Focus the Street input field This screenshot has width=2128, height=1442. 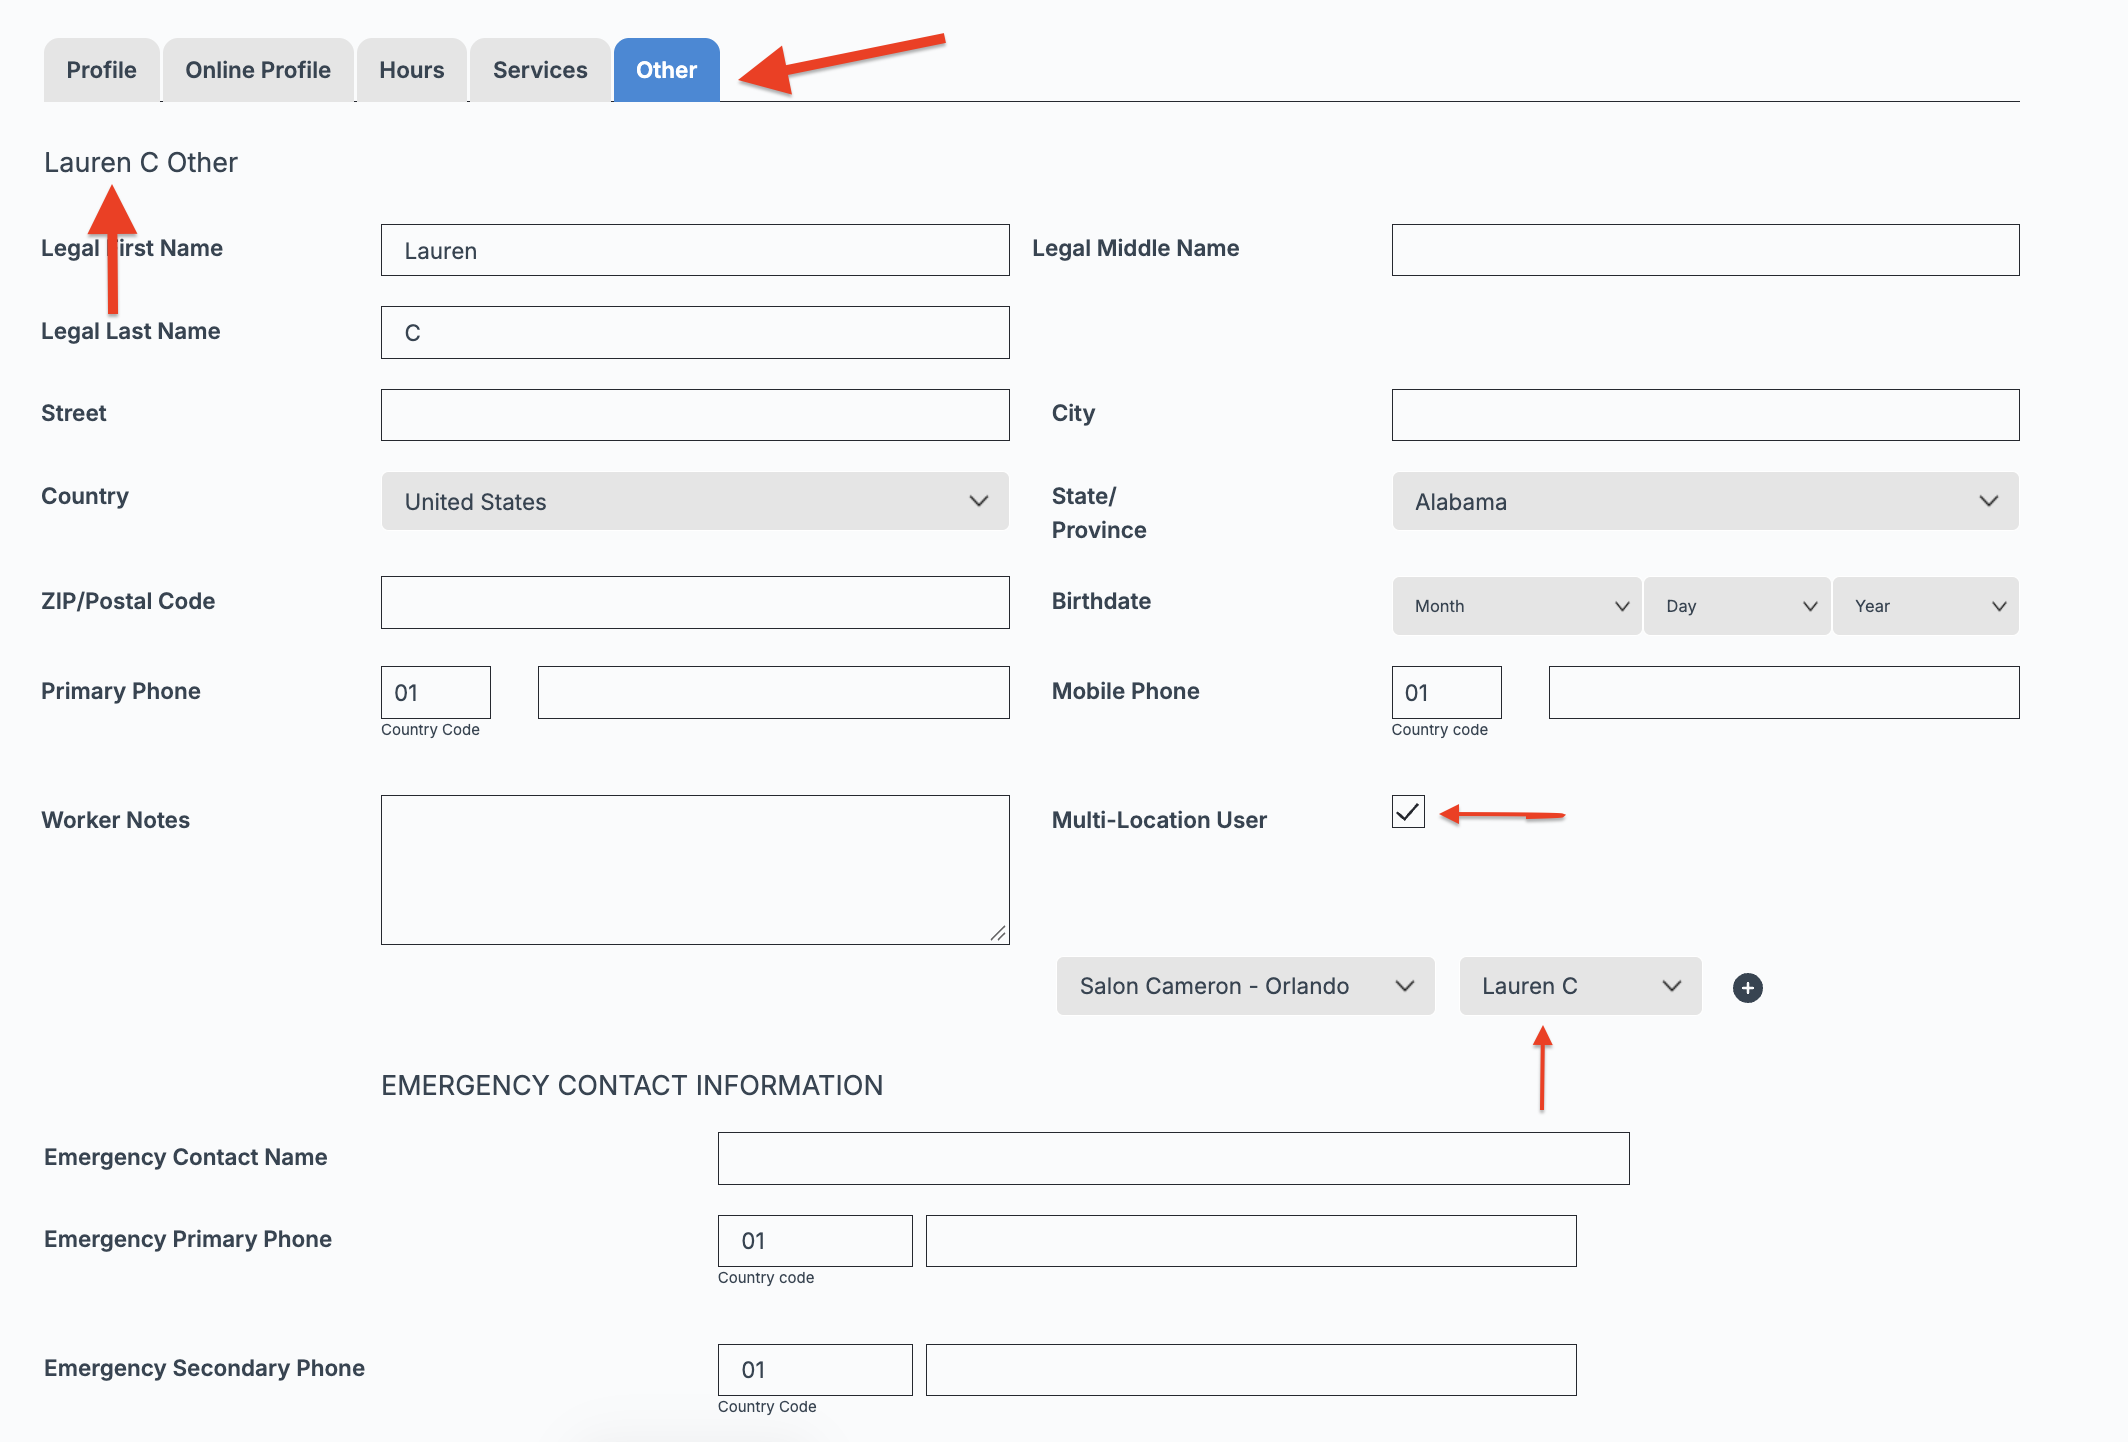click(x=695, y=415)
